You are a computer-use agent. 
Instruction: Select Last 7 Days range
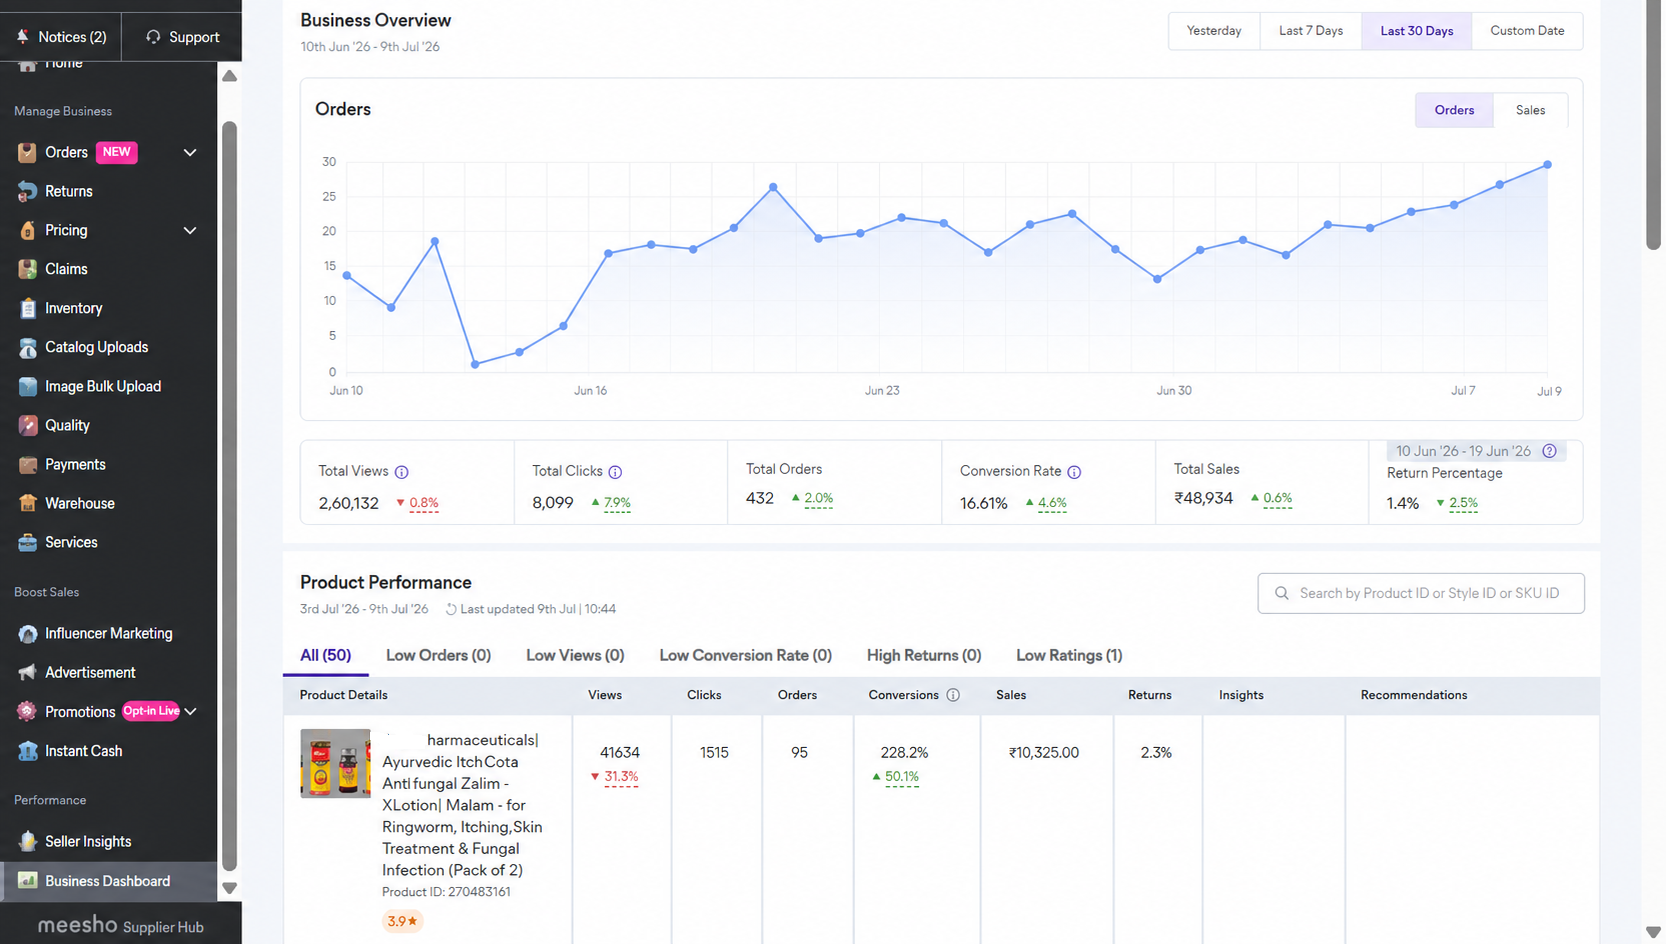point(1311,31)
